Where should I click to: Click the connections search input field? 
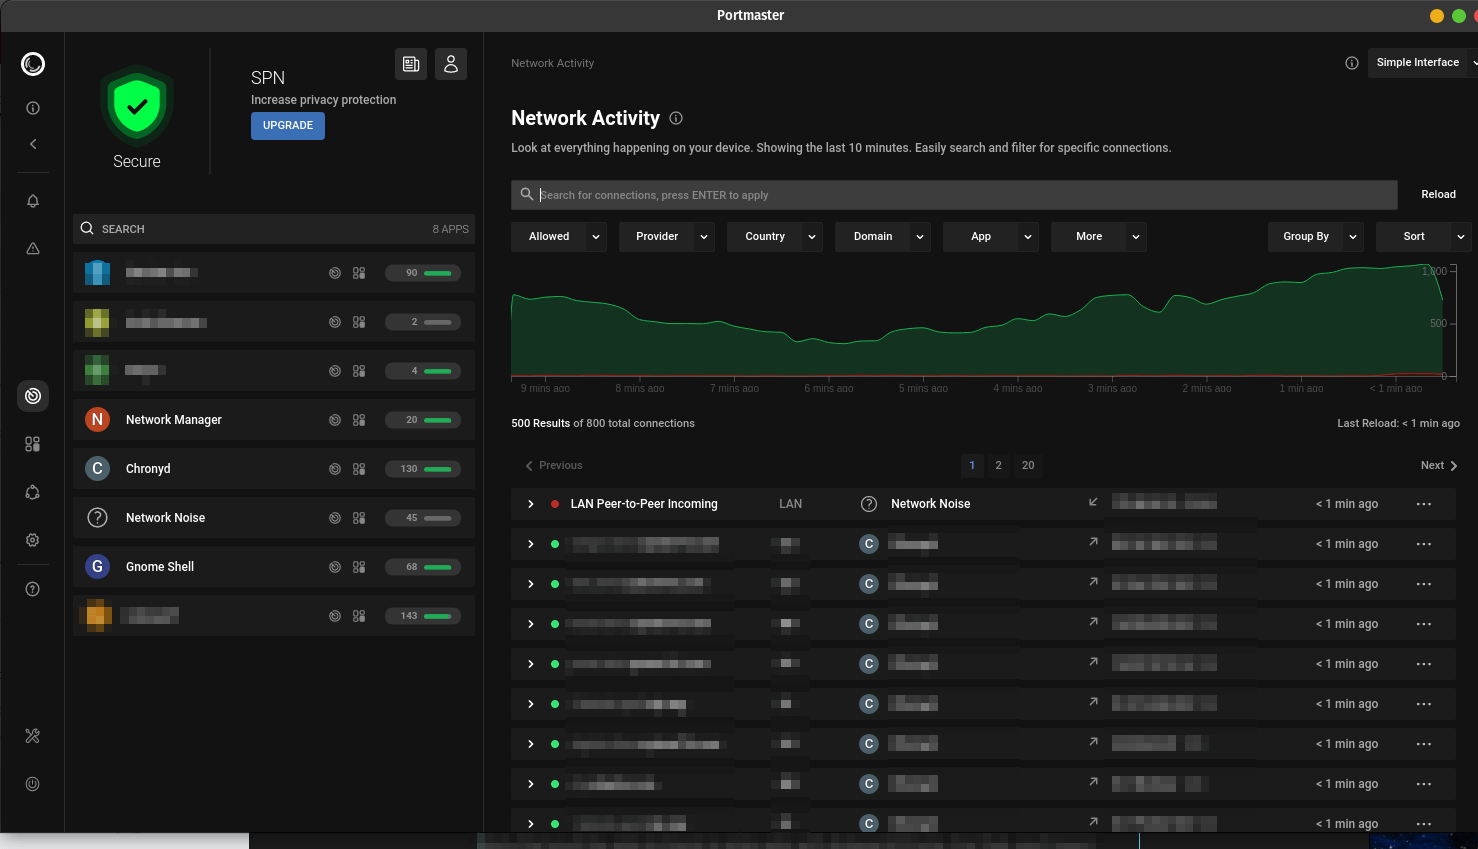point(960,195)
